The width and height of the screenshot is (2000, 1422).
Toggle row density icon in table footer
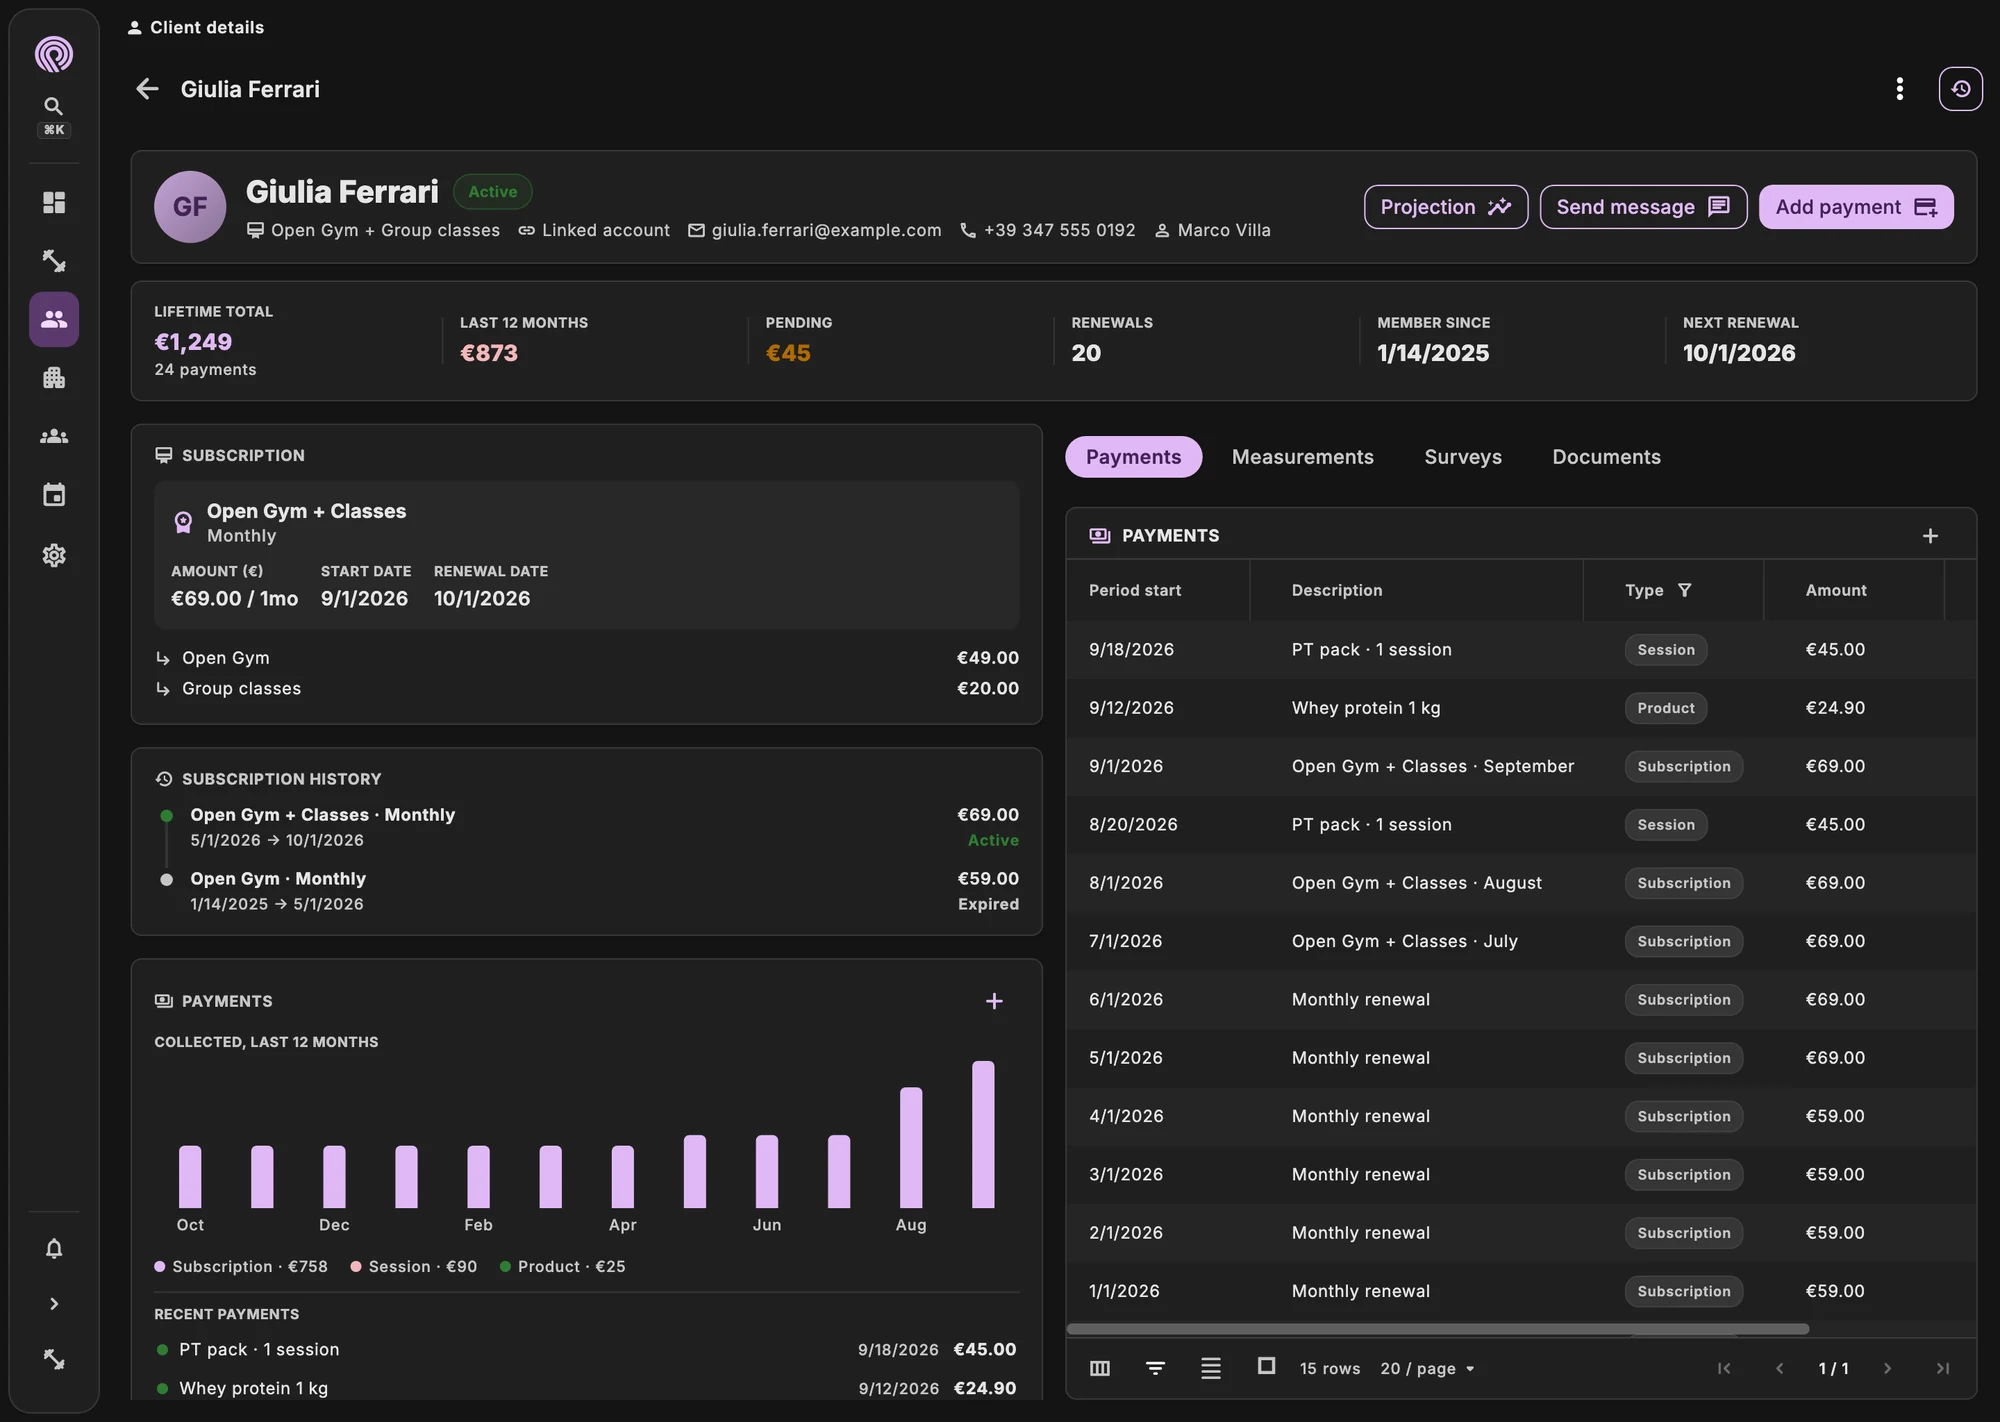(x=1210, y=1368)
